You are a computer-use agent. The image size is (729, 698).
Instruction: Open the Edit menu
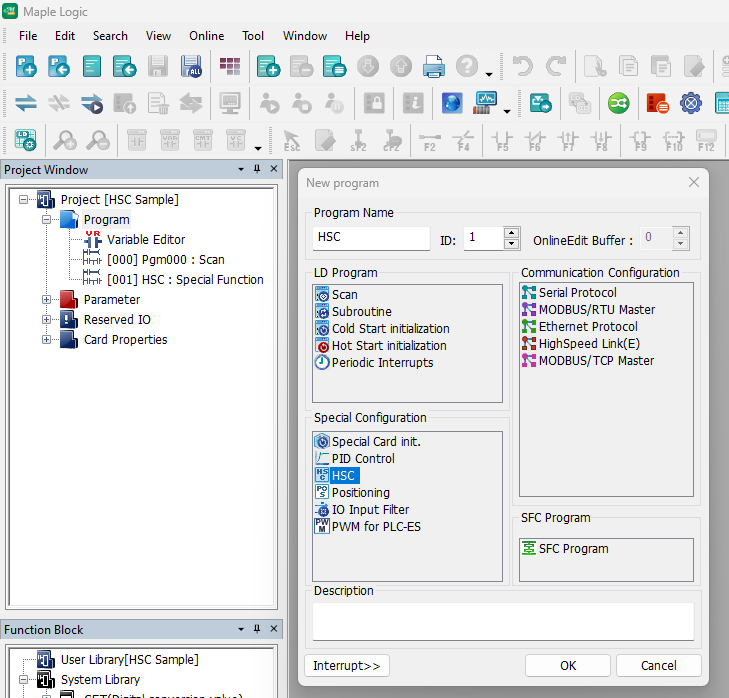coord(65,36)
